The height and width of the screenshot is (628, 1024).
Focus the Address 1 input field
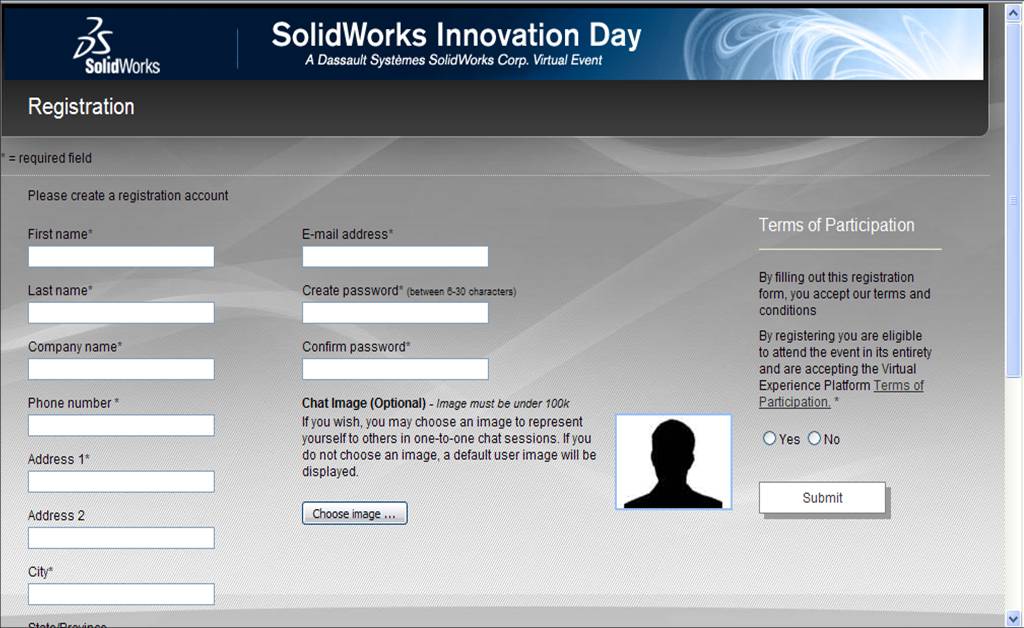(x=121, y=481)
